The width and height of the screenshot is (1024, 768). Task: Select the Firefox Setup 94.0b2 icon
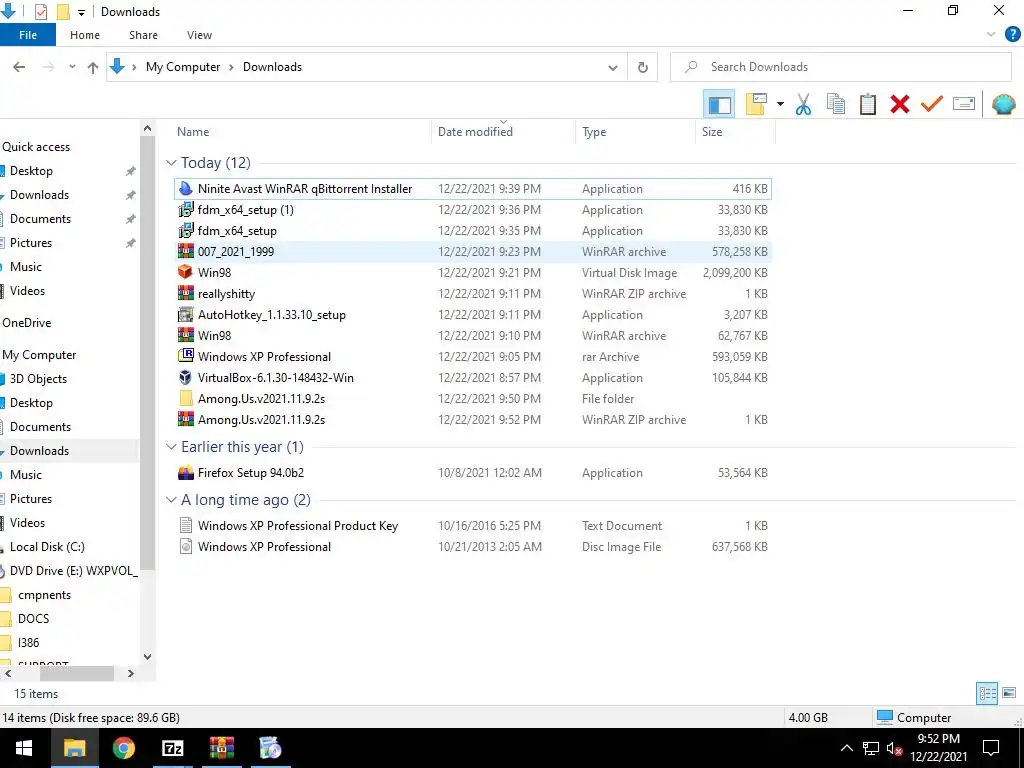coord(185,473)
